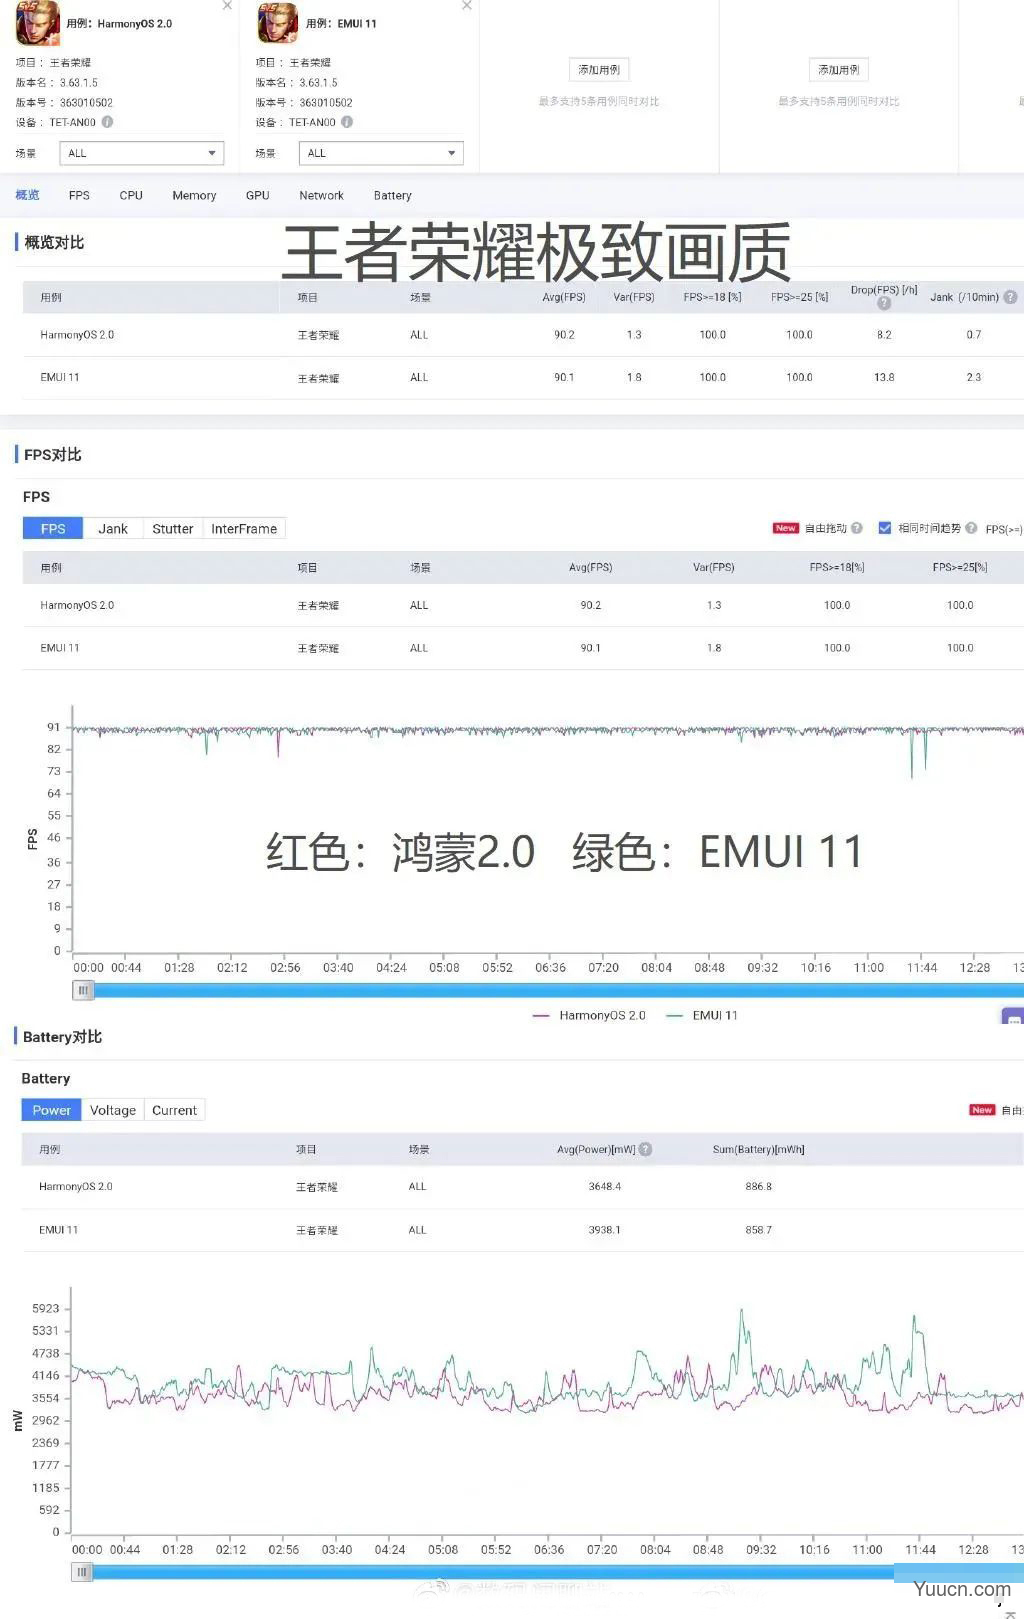This screenshot has width=1024, height=1619.
Task: Select the blue FPS sub-tab in FPS section
Action: point(53,529)
